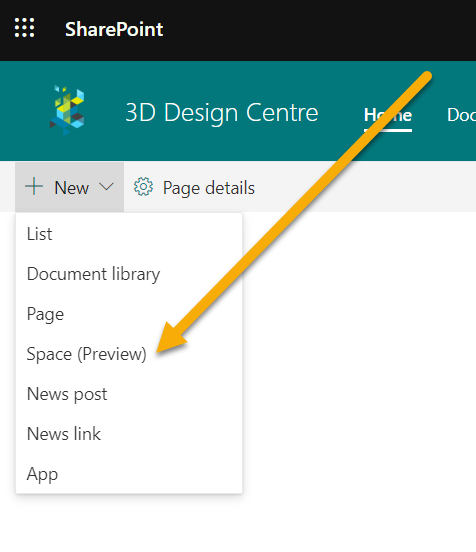Pick News link in the menu
Viewport: 476px width, 552px height.
tap(129, 434)
